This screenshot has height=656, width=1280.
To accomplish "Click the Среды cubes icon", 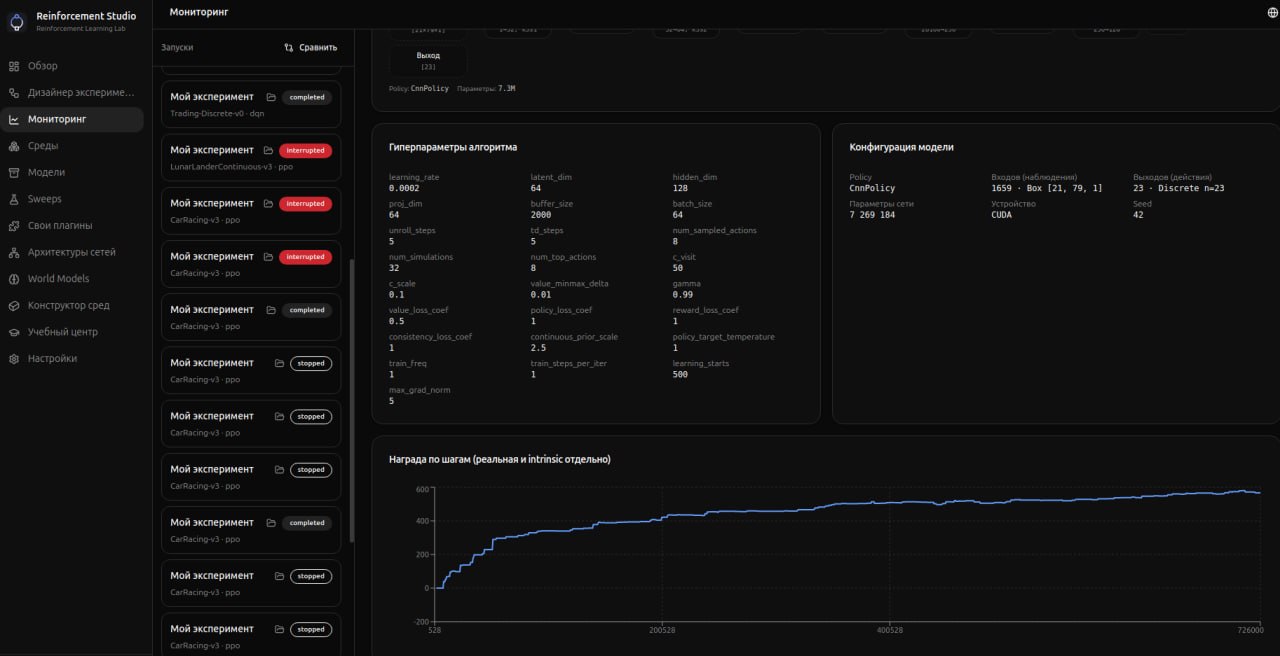I will click(x=14, y=146).
